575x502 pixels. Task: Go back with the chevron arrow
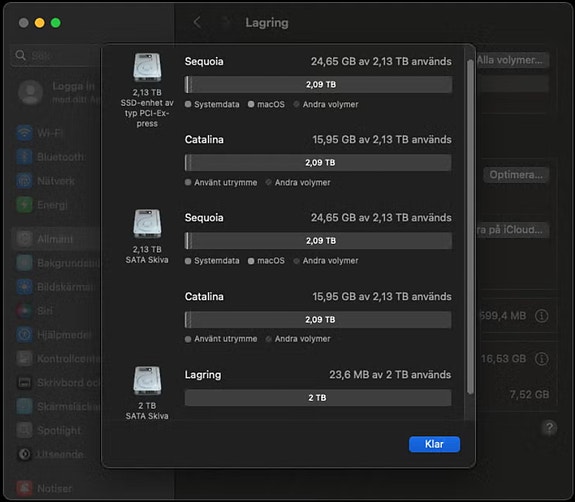coord(197,22)
